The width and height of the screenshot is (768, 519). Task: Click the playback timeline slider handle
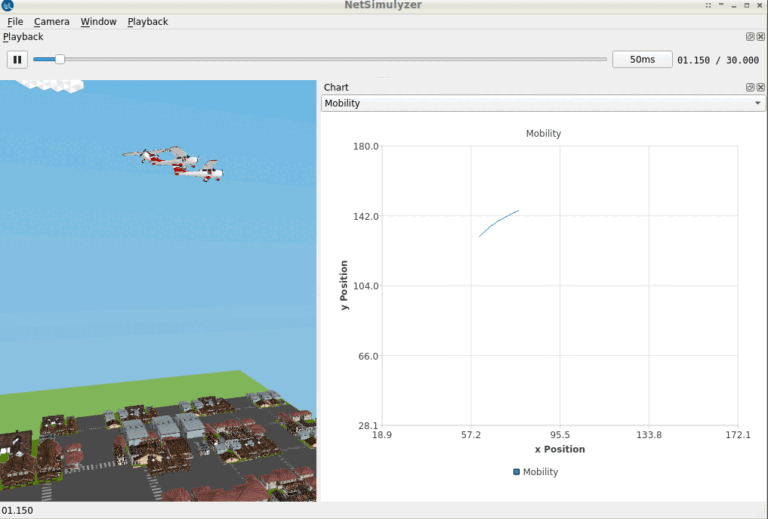click(x=60, y=60)
